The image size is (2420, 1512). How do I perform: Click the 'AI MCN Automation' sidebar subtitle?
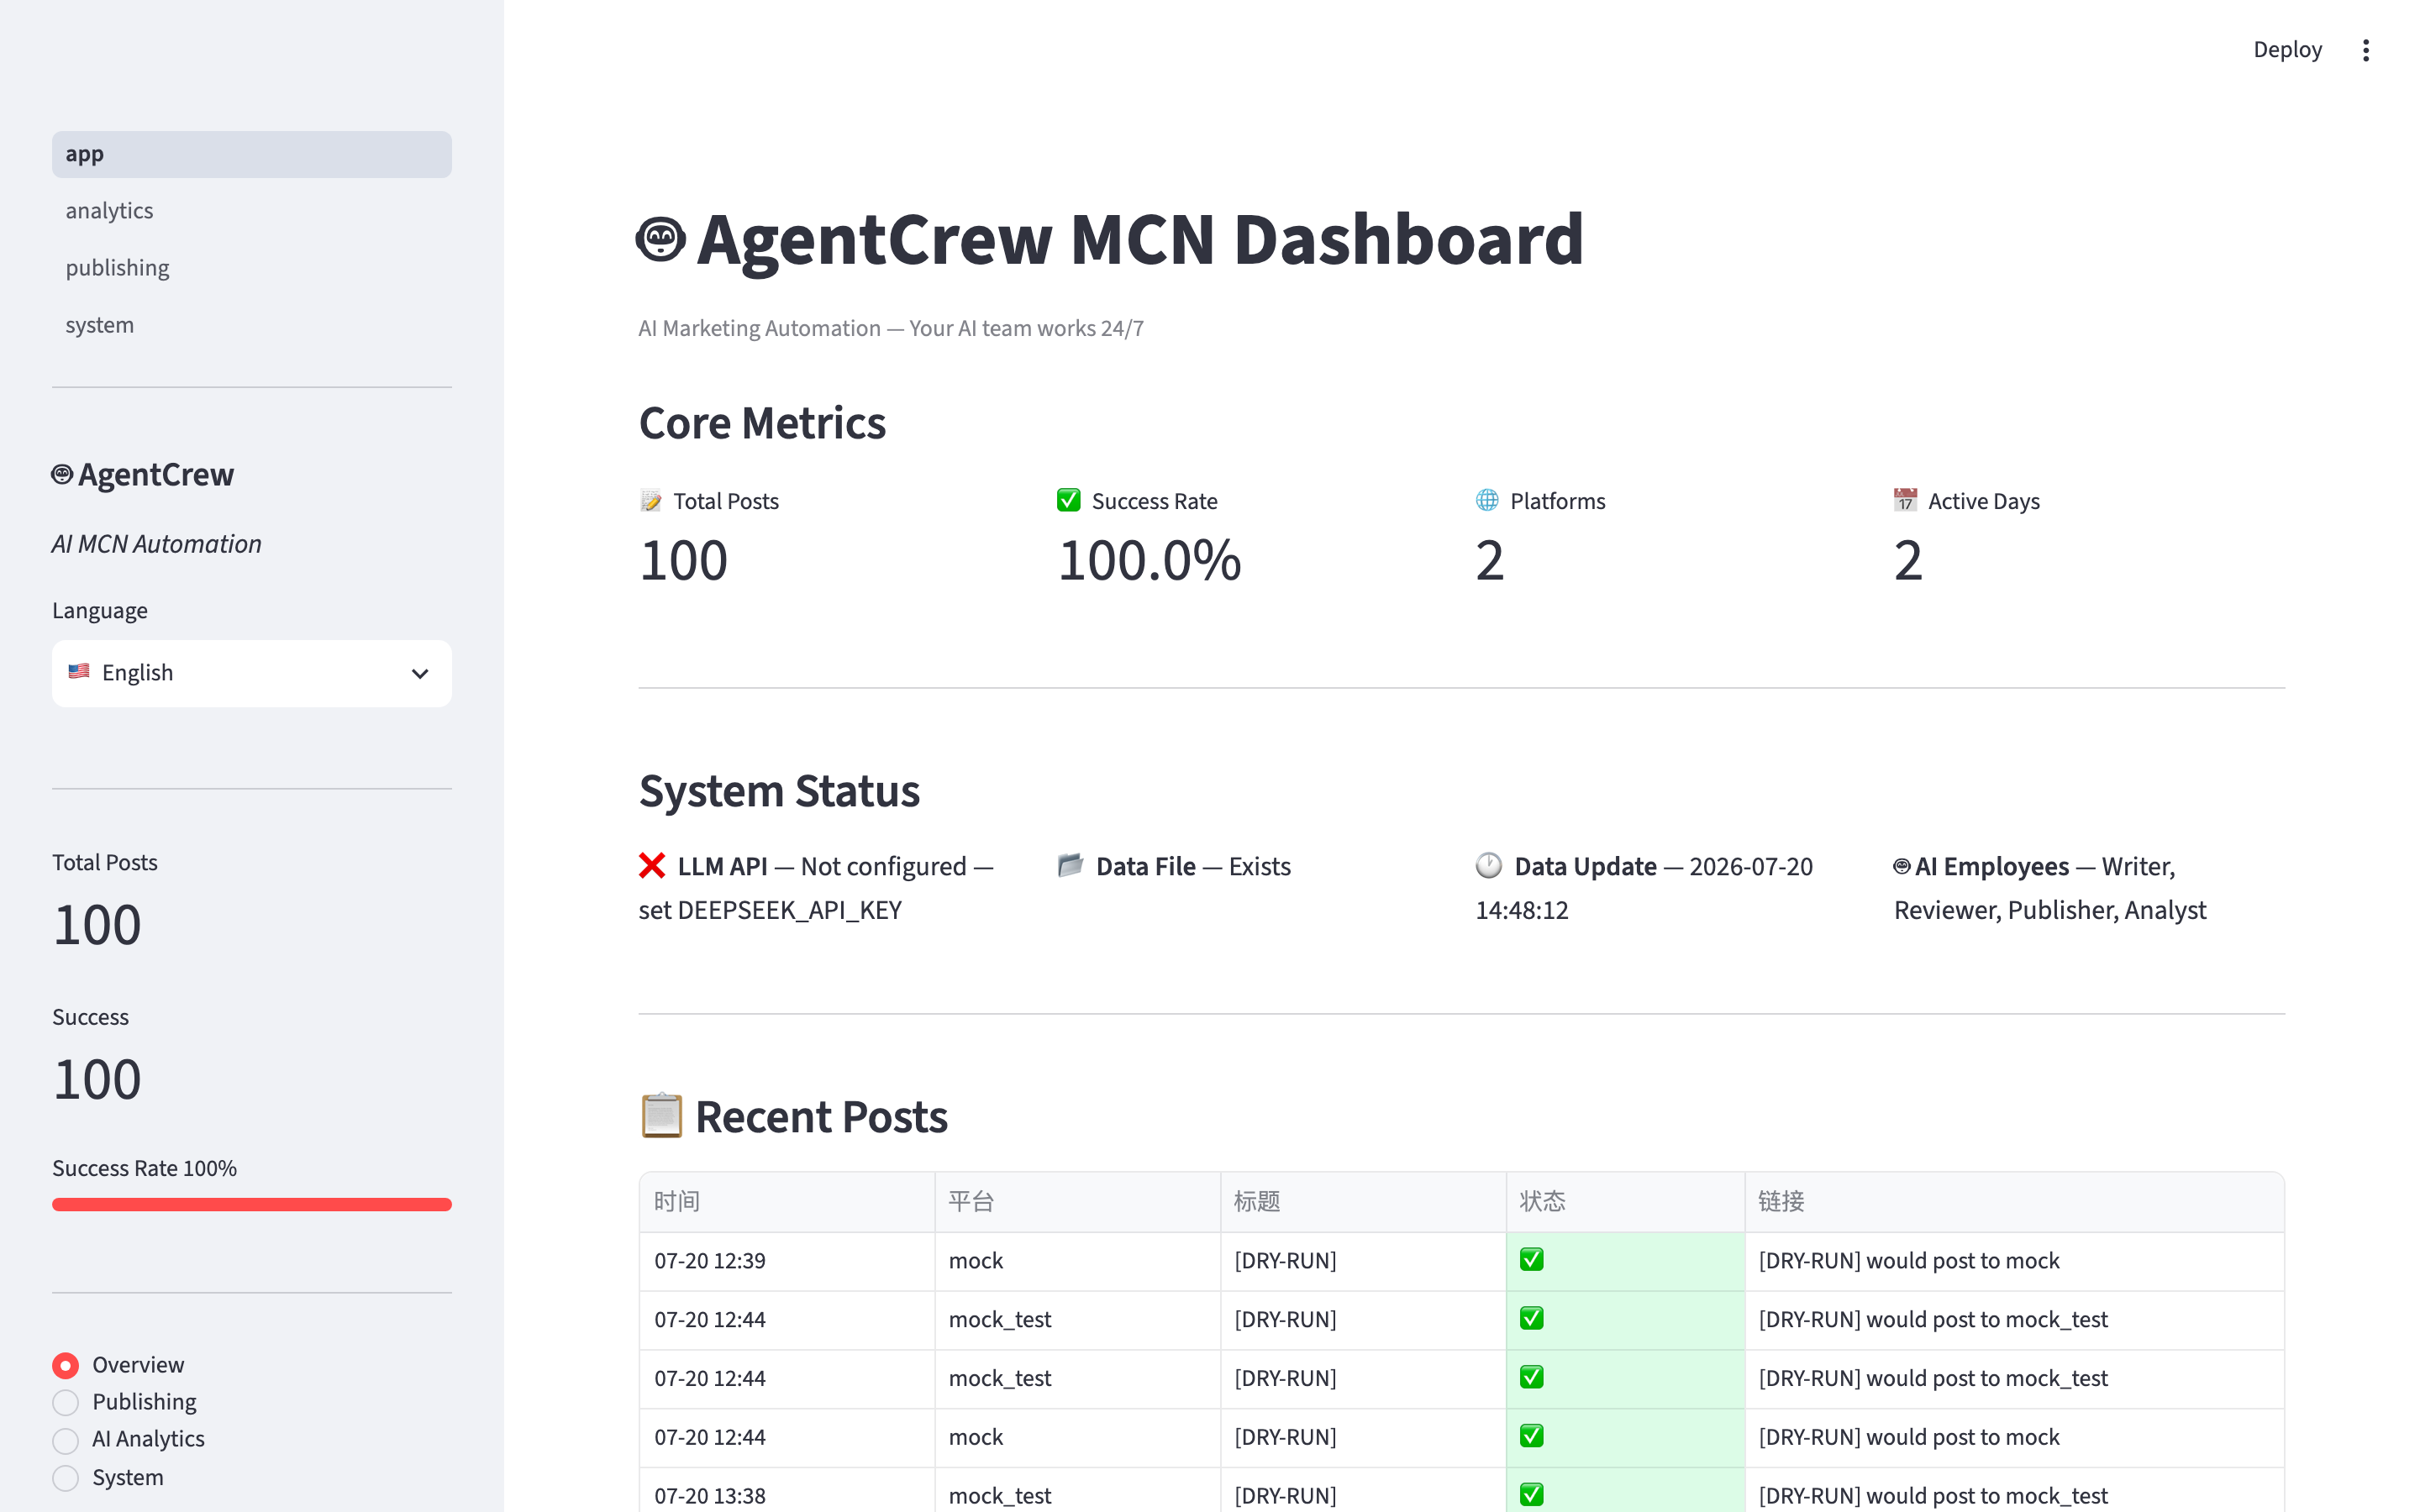[157, 544]
